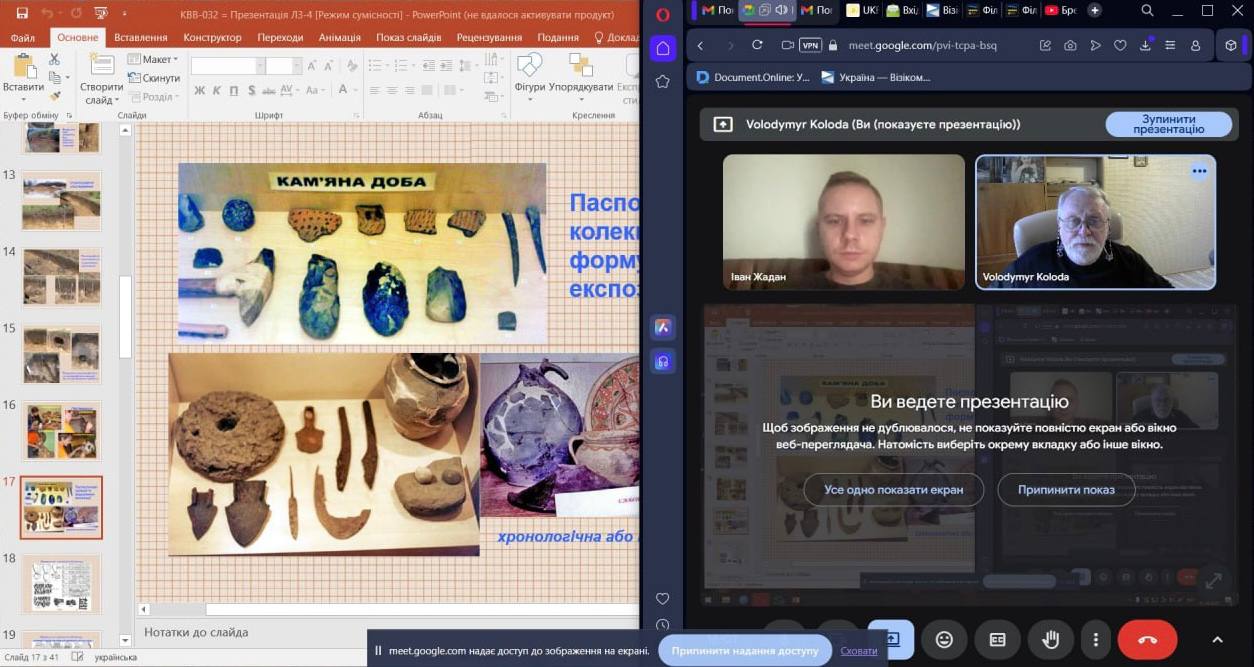Click the Save icon in PowerPoint
This screenshot has height=667, width=1254.
22,12
